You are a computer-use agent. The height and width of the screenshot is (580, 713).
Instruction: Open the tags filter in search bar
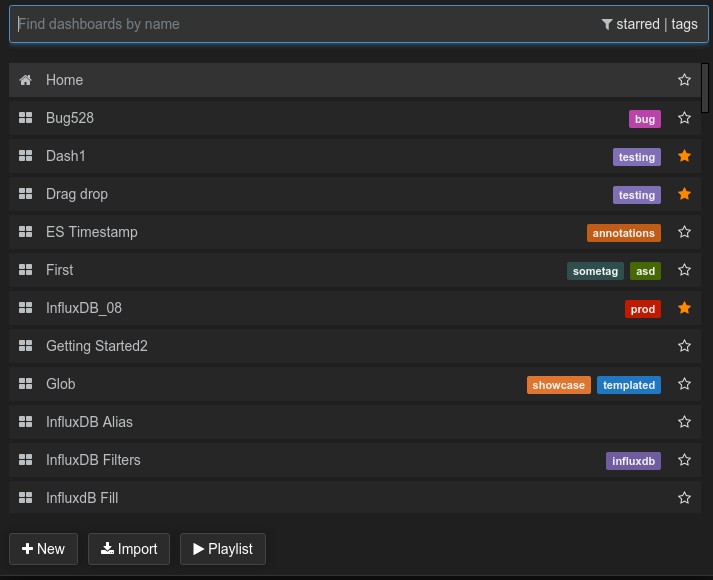(684, 24)
